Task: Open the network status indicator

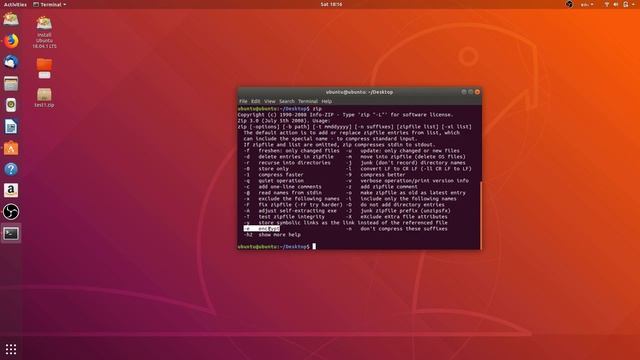Action: tap(607, 4)
